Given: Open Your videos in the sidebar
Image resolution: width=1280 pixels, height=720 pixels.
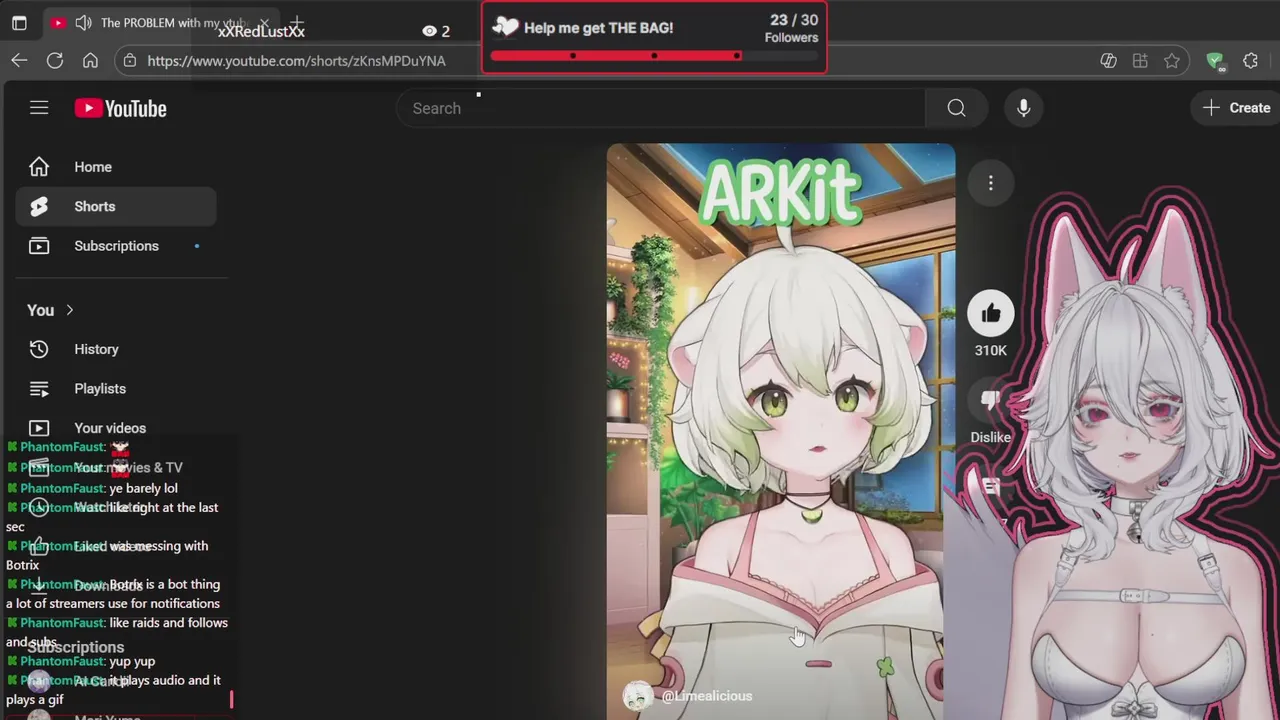Looking at the screenshot, I should tap(116, 428).
